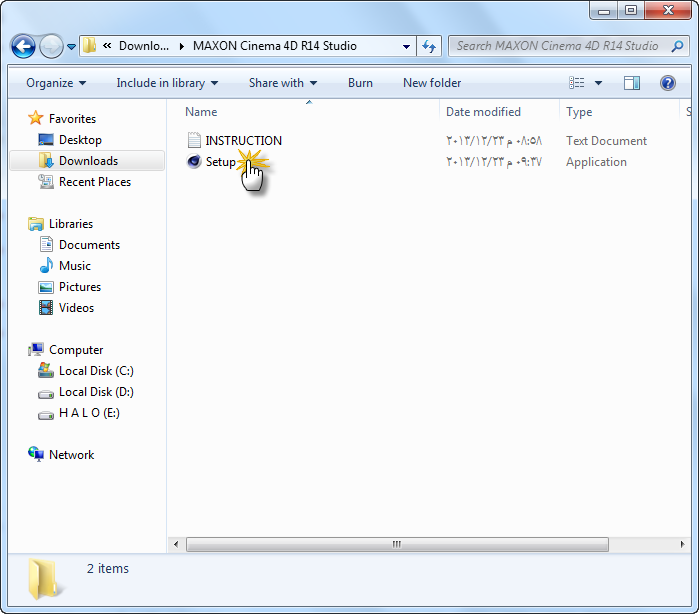
Task: Open the H A L O (E:) drive
Action: (x=88, y=413)
